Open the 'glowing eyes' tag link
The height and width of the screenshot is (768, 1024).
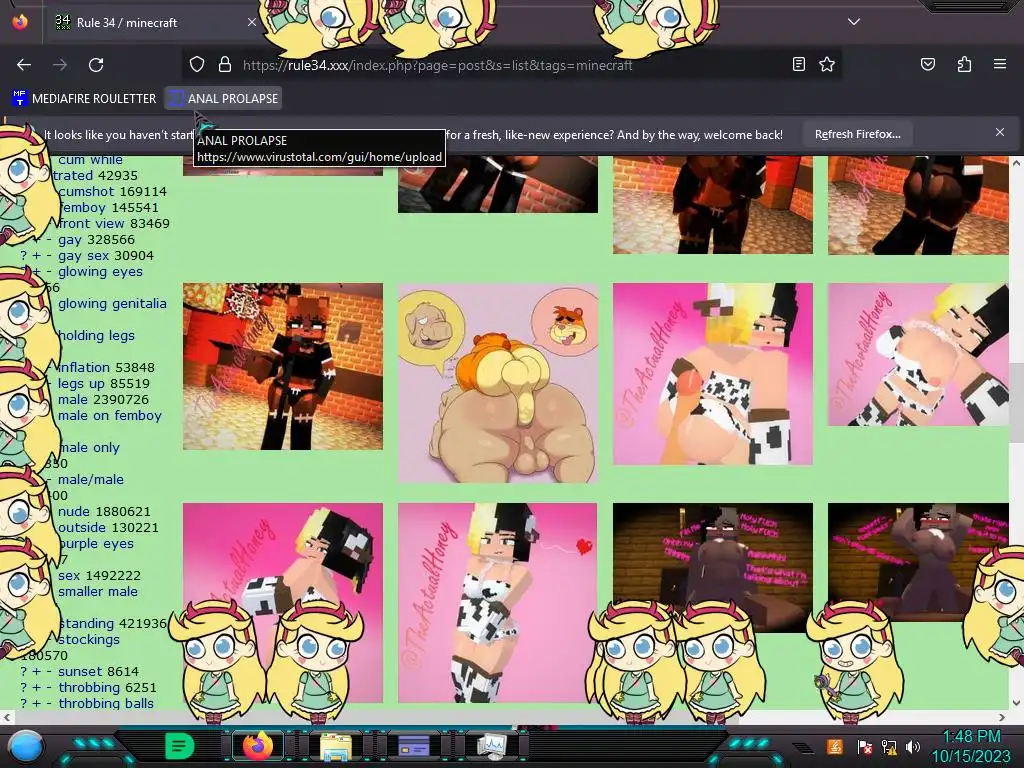click(x=100, y=272)
